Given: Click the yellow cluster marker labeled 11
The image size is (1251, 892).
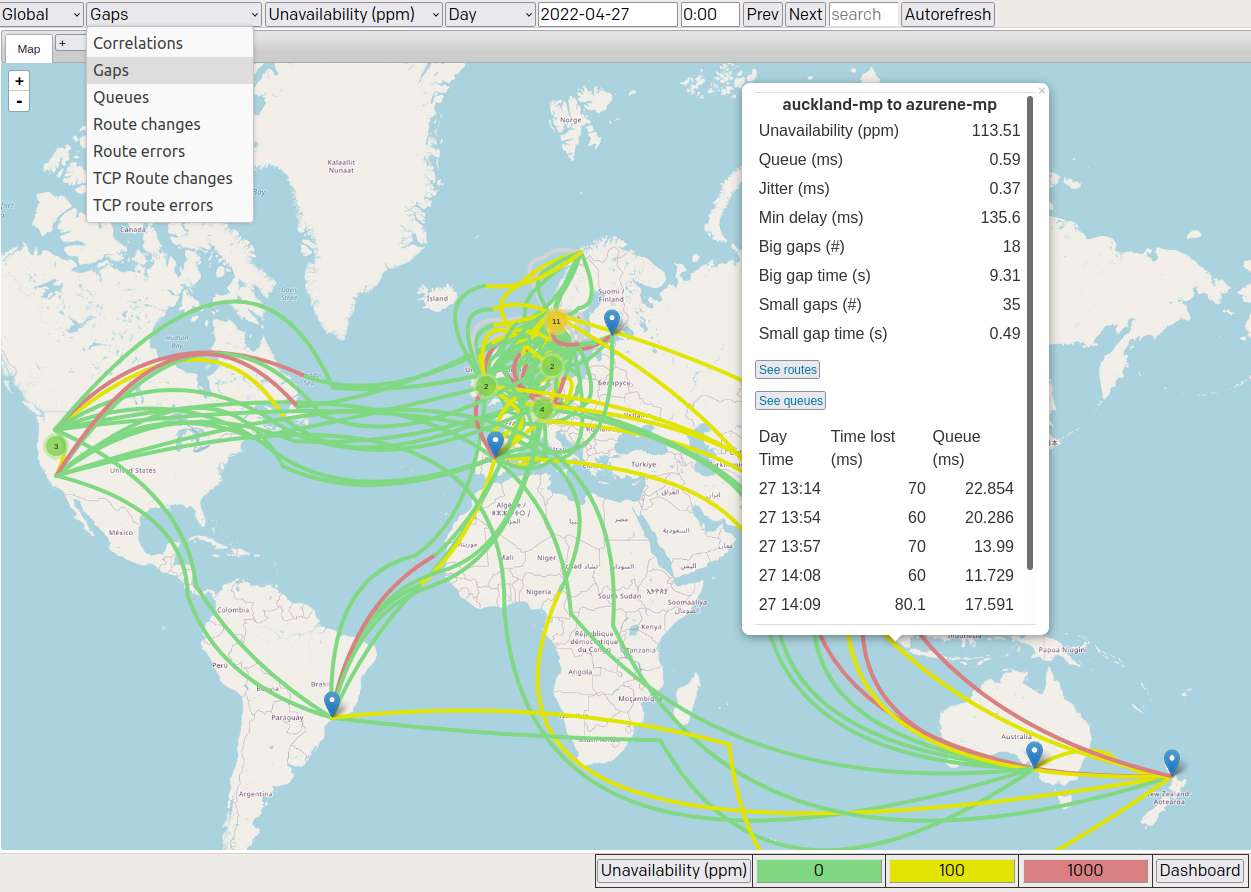Looking at the screenshot, I should [556, 321].
